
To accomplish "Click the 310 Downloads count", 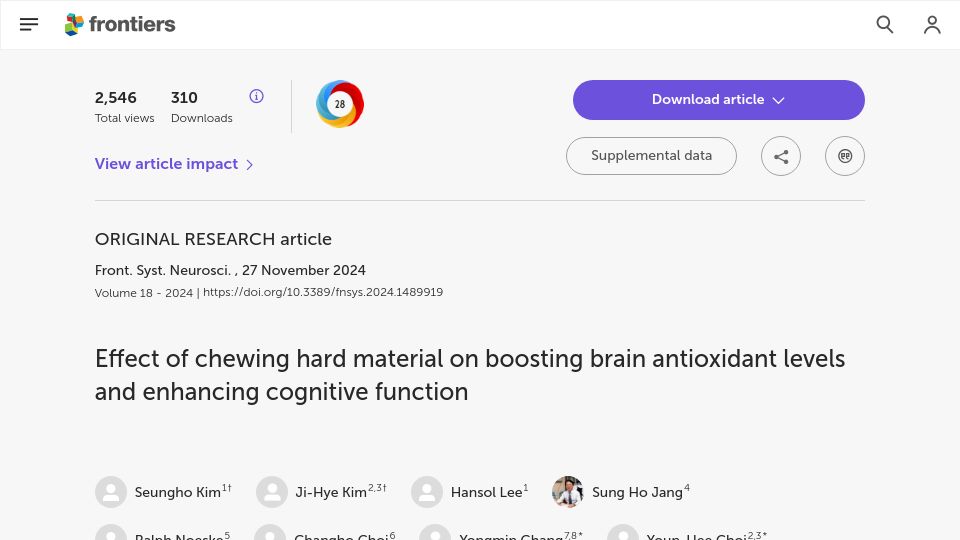I will pos(184,98).
